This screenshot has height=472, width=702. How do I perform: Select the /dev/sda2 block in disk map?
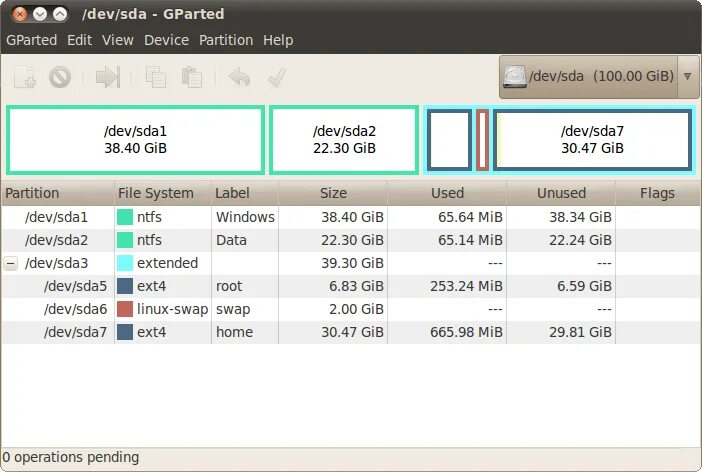pyautogui.click(x=344, y=140)
